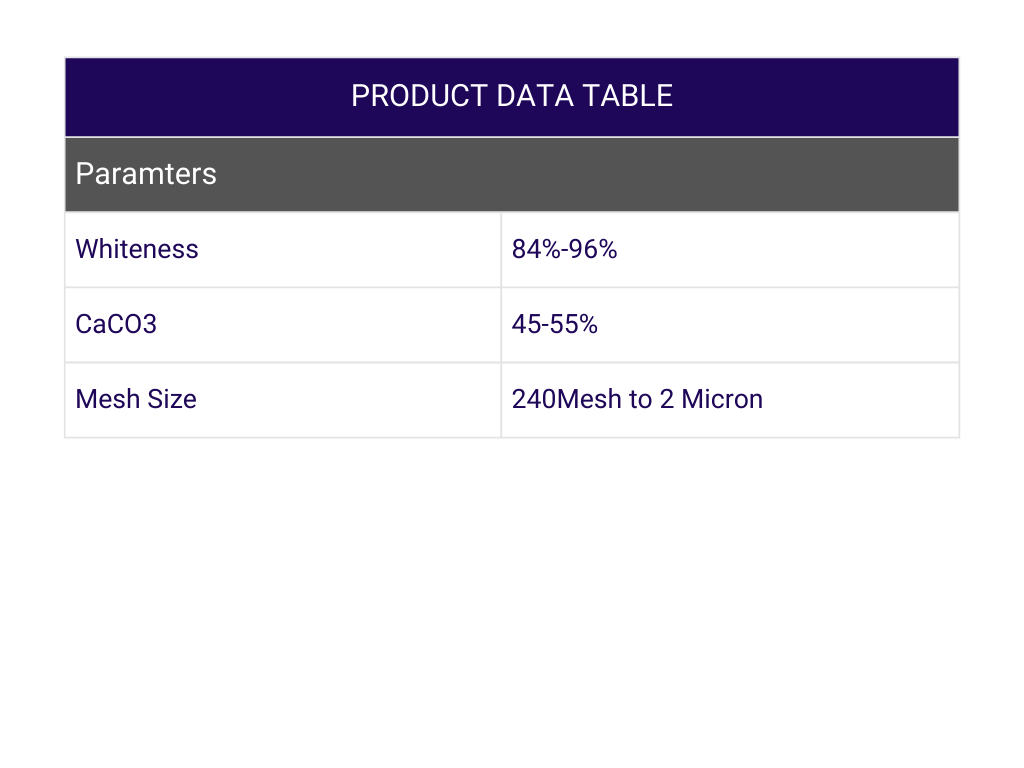Click the Paramters column header
This screenshot has height=768, width=1024.
(146, 174)
